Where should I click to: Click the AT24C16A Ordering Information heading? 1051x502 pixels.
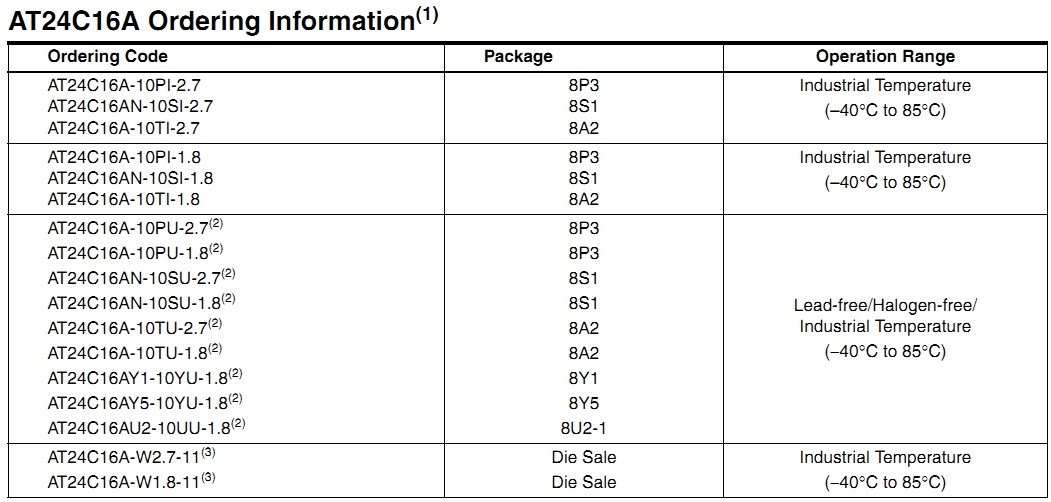(223, 21)
